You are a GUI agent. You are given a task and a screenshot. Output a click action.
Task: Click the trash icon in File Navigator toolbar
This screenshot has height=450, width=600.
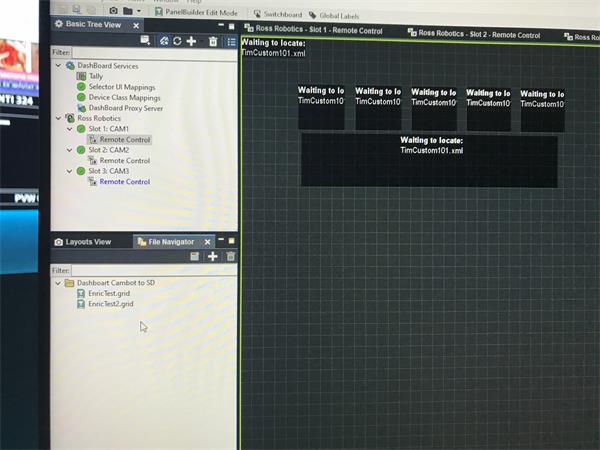(x=230, y=256)
